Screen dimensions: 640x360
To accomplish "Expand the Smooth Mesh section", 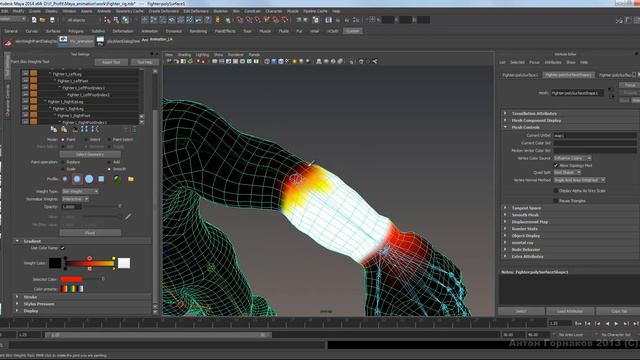I will point(505,215).
